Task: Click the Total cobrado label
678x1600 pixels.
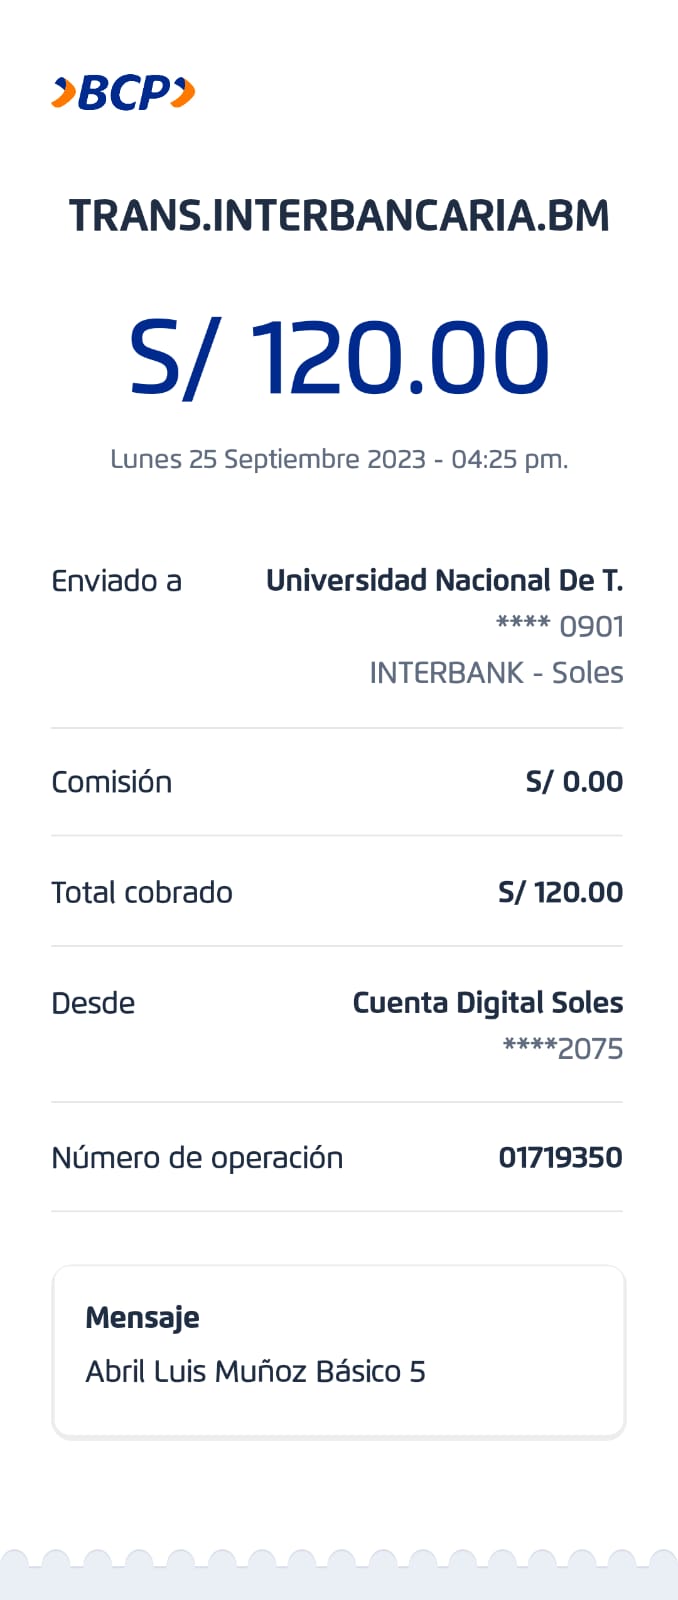Action: coord(142,892)
